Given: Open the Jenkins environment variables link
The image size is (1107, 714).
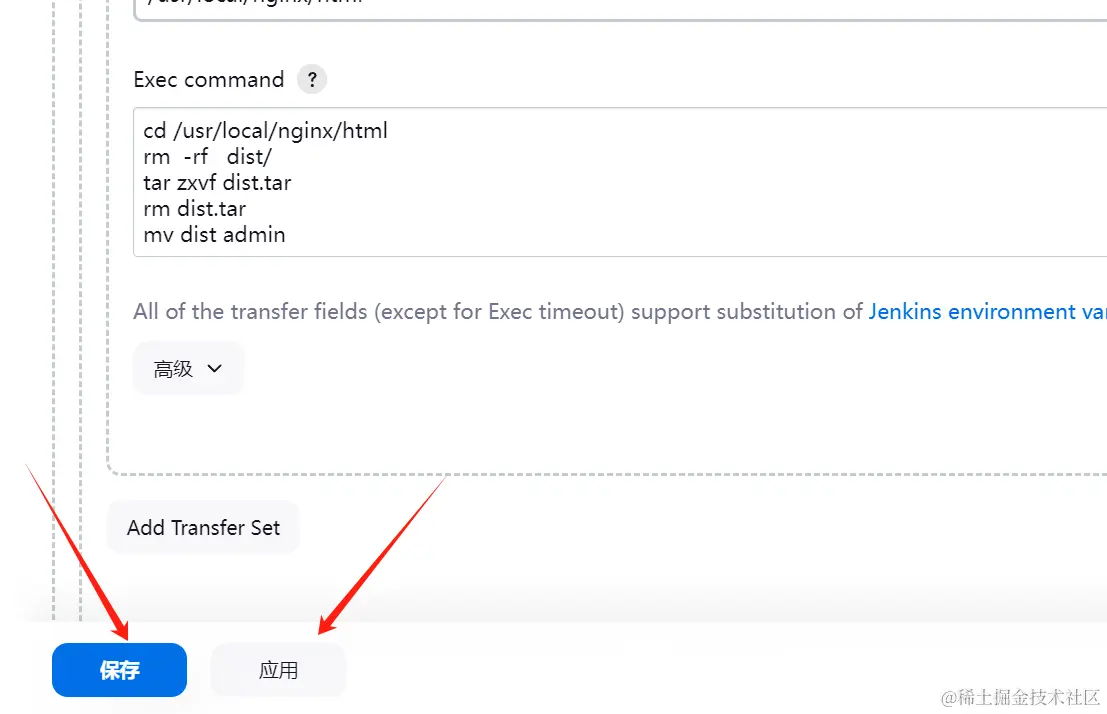Looking at the screenshot, I should [x=987, y=311].
